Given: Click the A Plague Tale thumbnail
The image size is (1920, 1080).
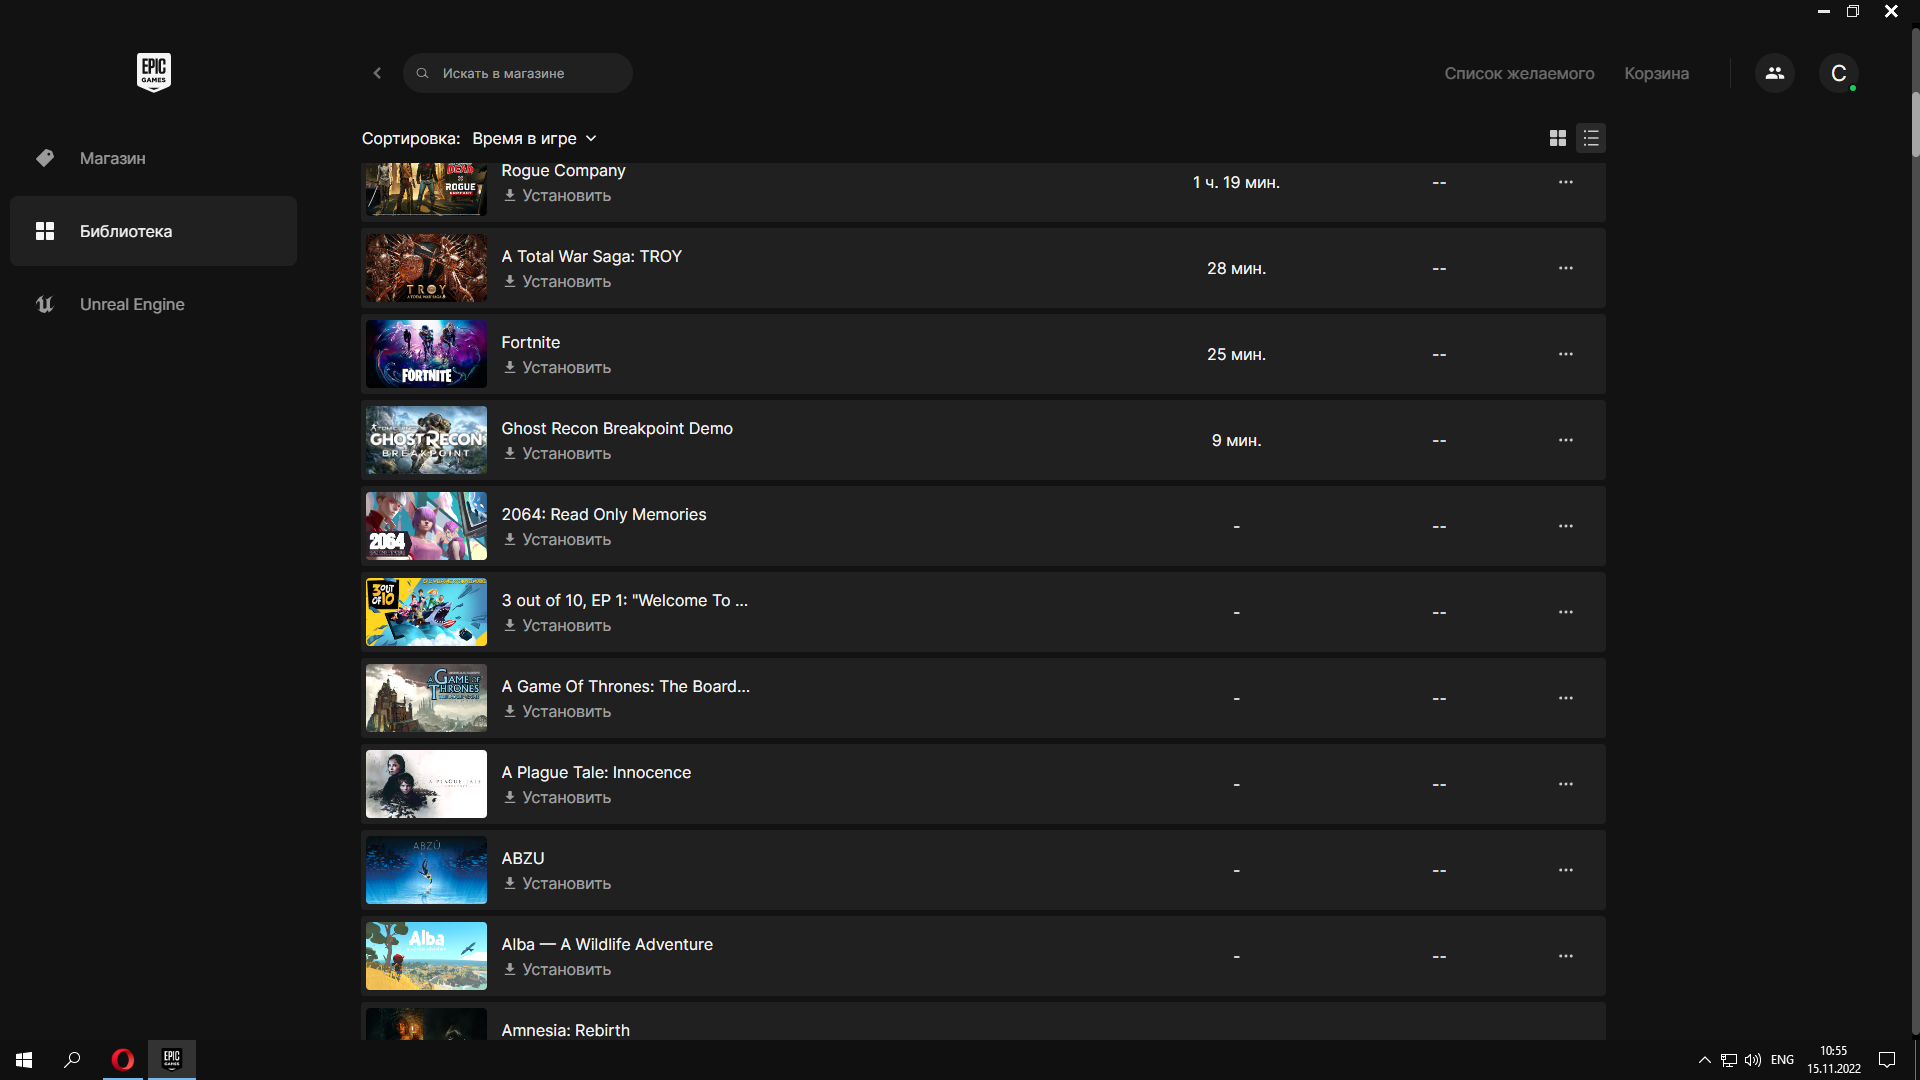Looking at the screenshot, I should pos(426,784).
